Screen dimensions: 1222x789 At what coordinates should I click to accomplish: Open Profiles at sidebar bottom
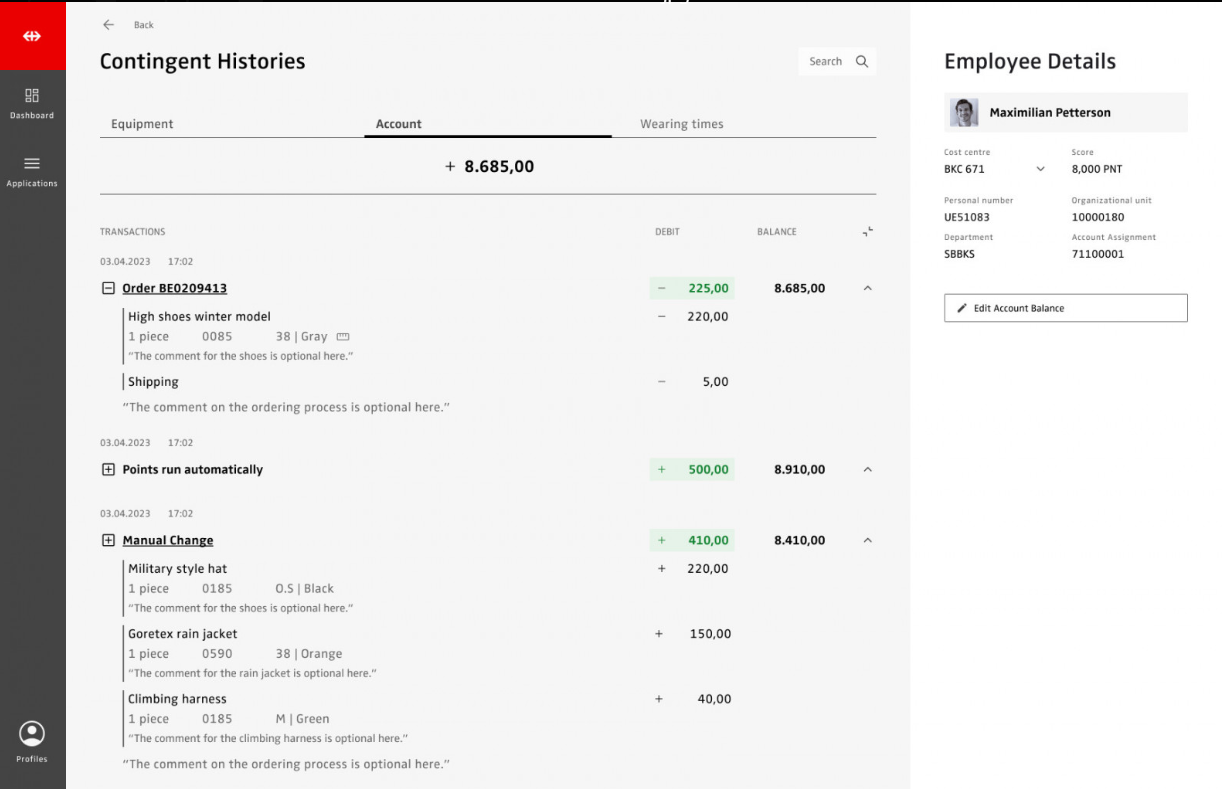click(x=32, y=735)
